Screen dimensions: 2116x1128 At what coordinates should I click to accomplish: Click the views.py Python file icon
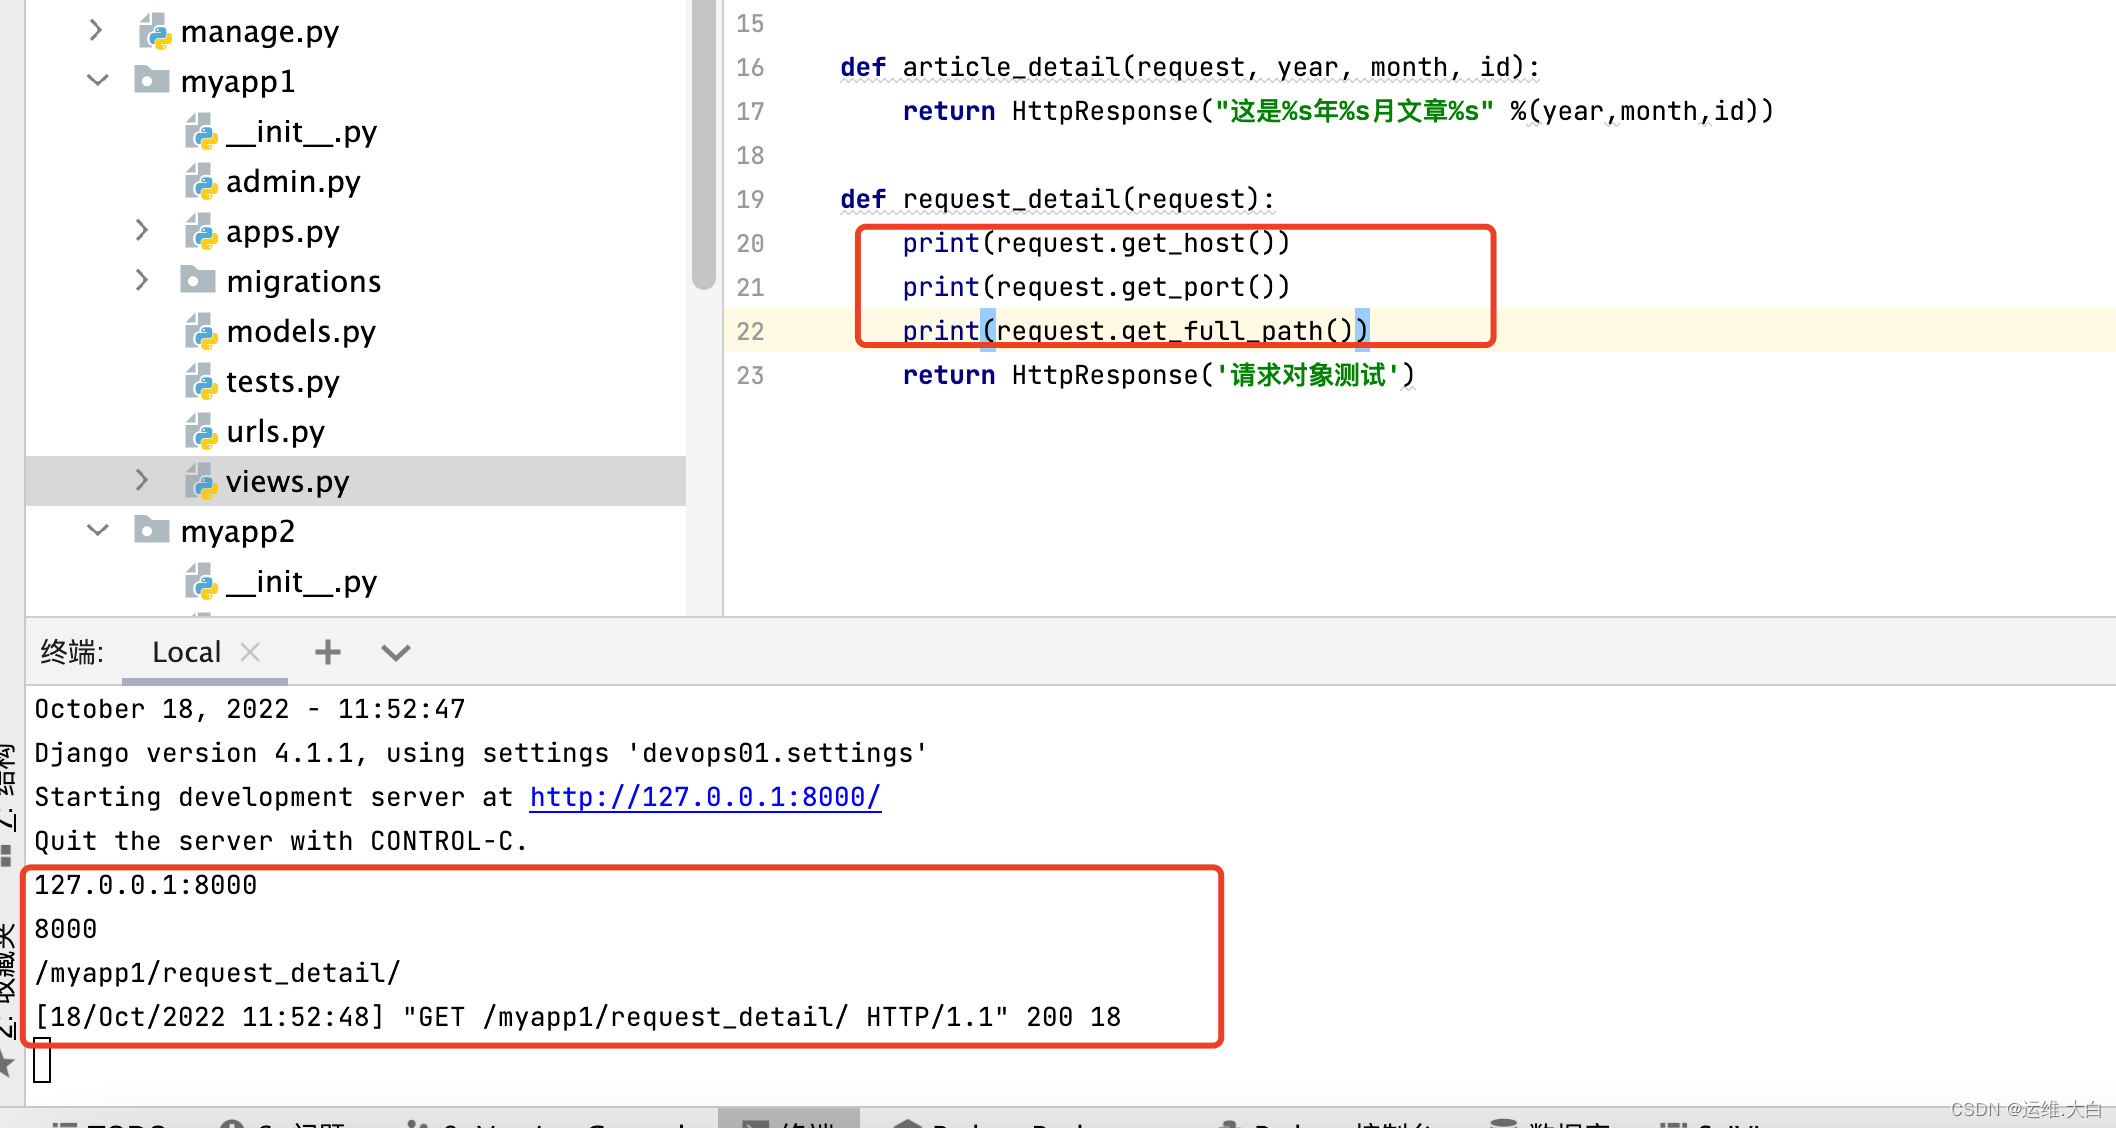pos(201,481)
